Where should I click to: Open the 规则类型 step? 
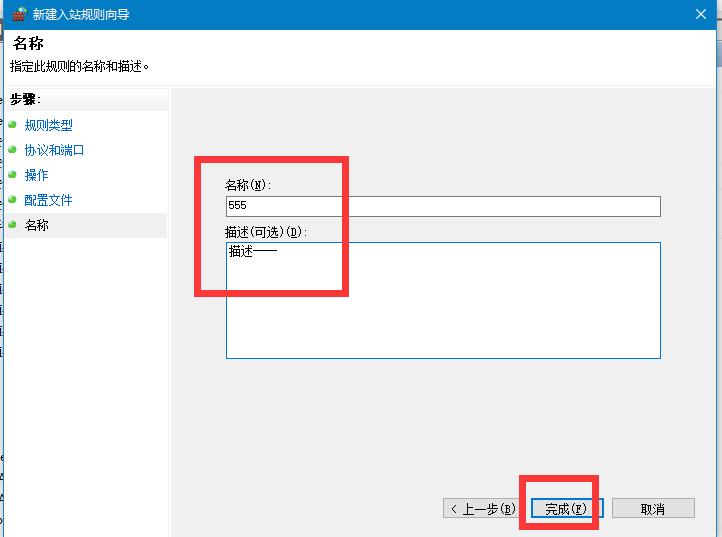point(48,125)
